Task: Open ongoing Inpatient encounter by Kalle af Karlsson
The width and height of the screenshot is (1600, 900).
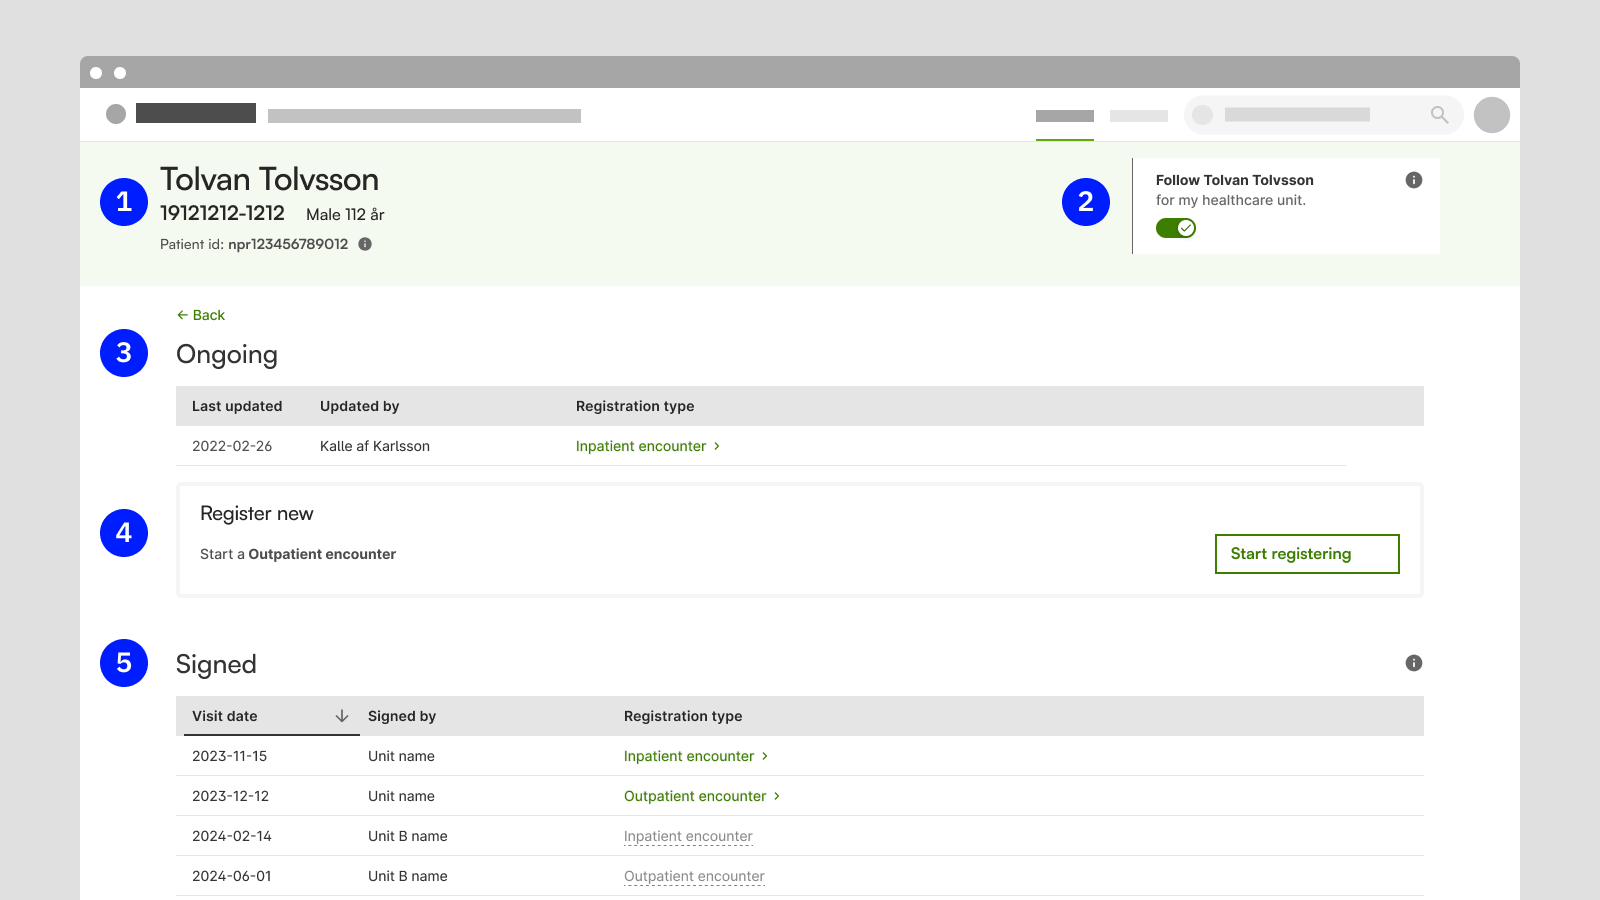Action: 648,446
